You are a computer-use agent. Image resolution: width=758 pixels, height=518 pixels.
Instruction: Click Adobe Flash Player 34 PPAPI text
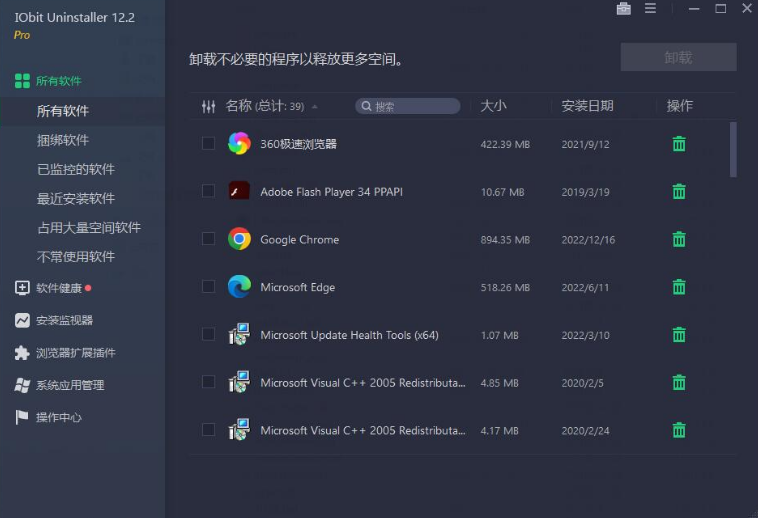[x=332, y=192]
